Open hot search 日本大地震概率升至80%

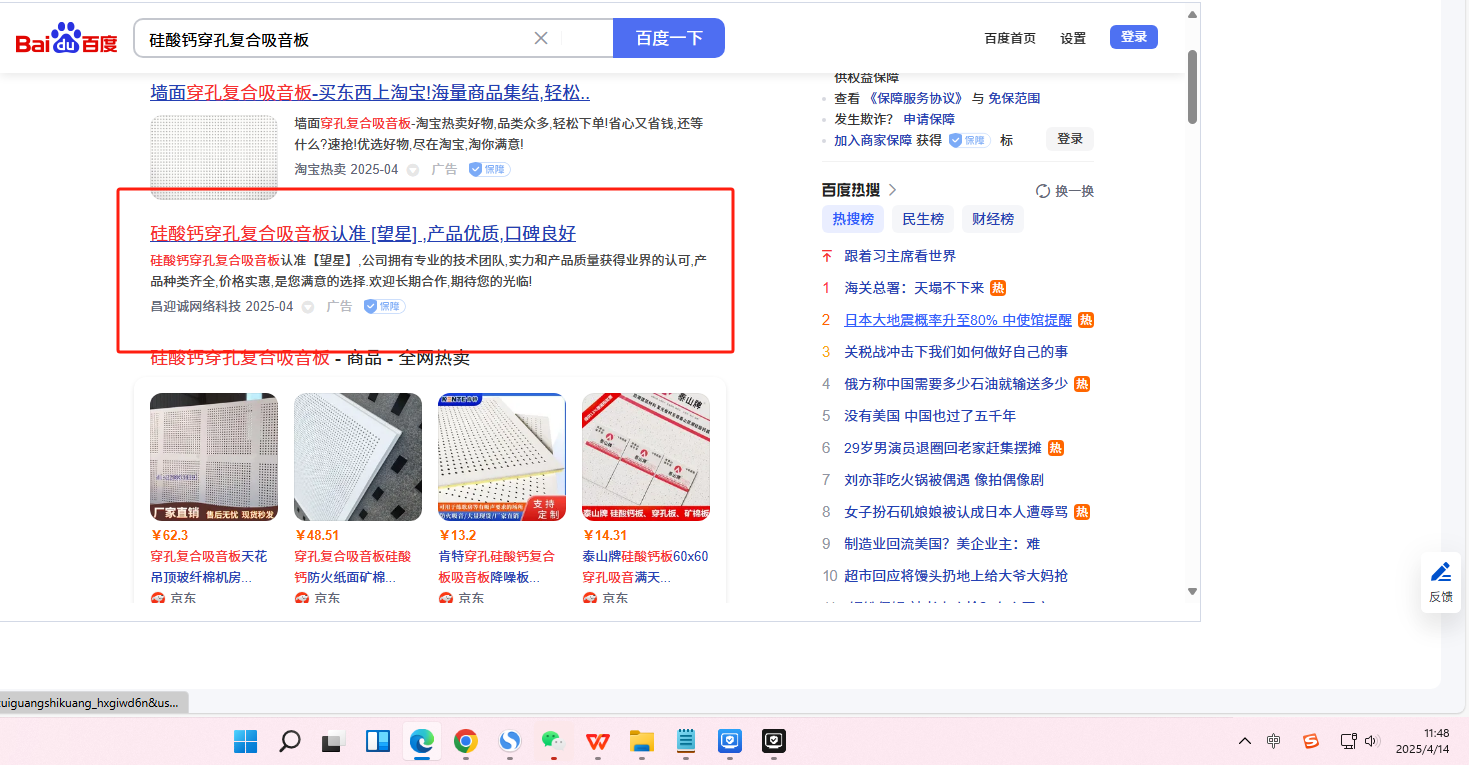(x=958, y=320)
